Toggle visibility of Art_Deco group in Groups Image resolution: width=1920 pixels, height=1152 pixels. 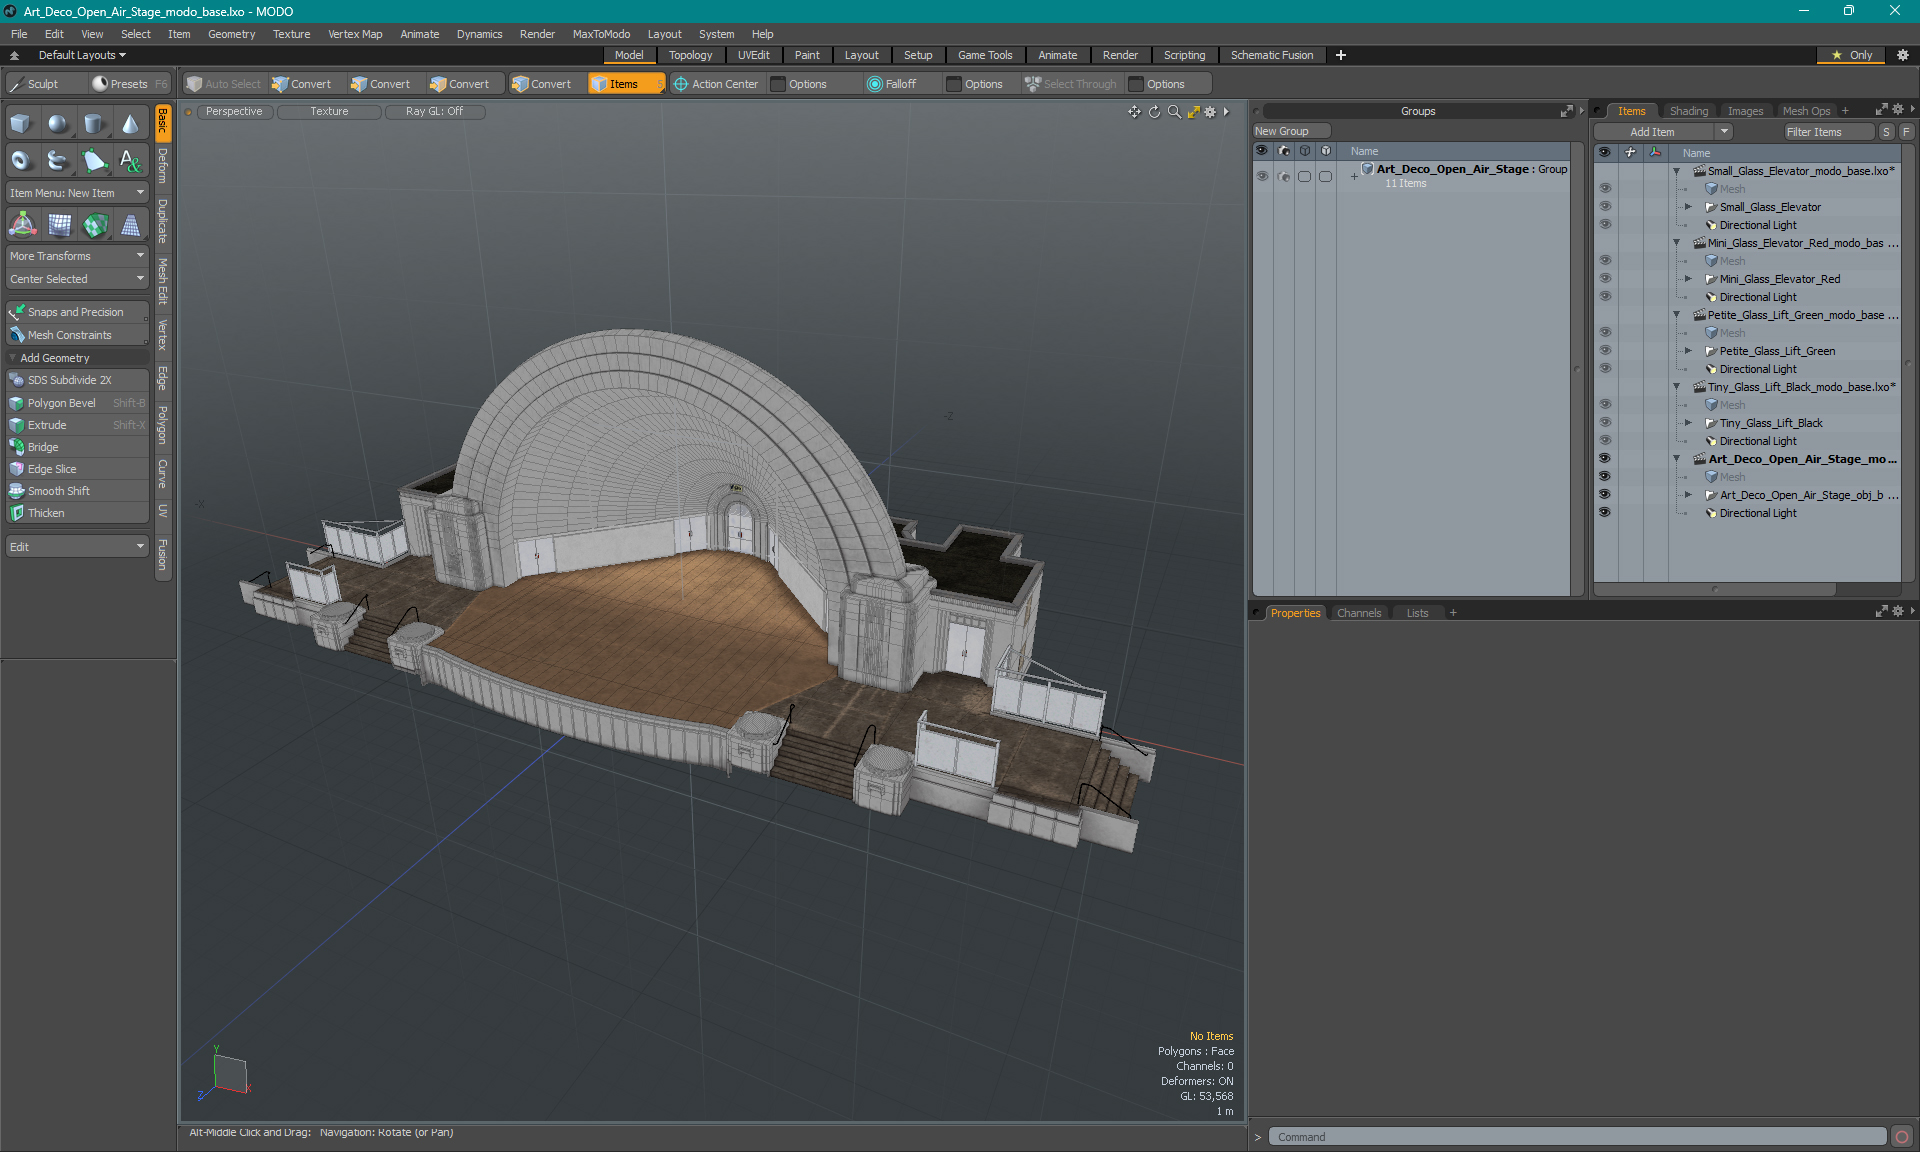1262,176
